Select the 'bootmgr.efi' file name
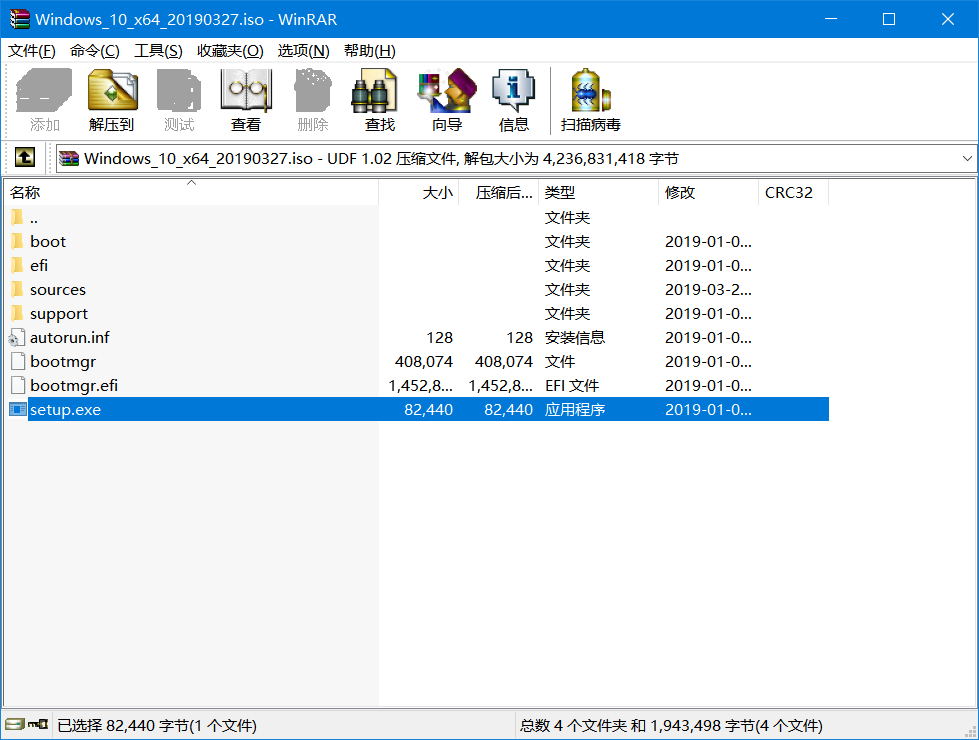 point(74,385)
